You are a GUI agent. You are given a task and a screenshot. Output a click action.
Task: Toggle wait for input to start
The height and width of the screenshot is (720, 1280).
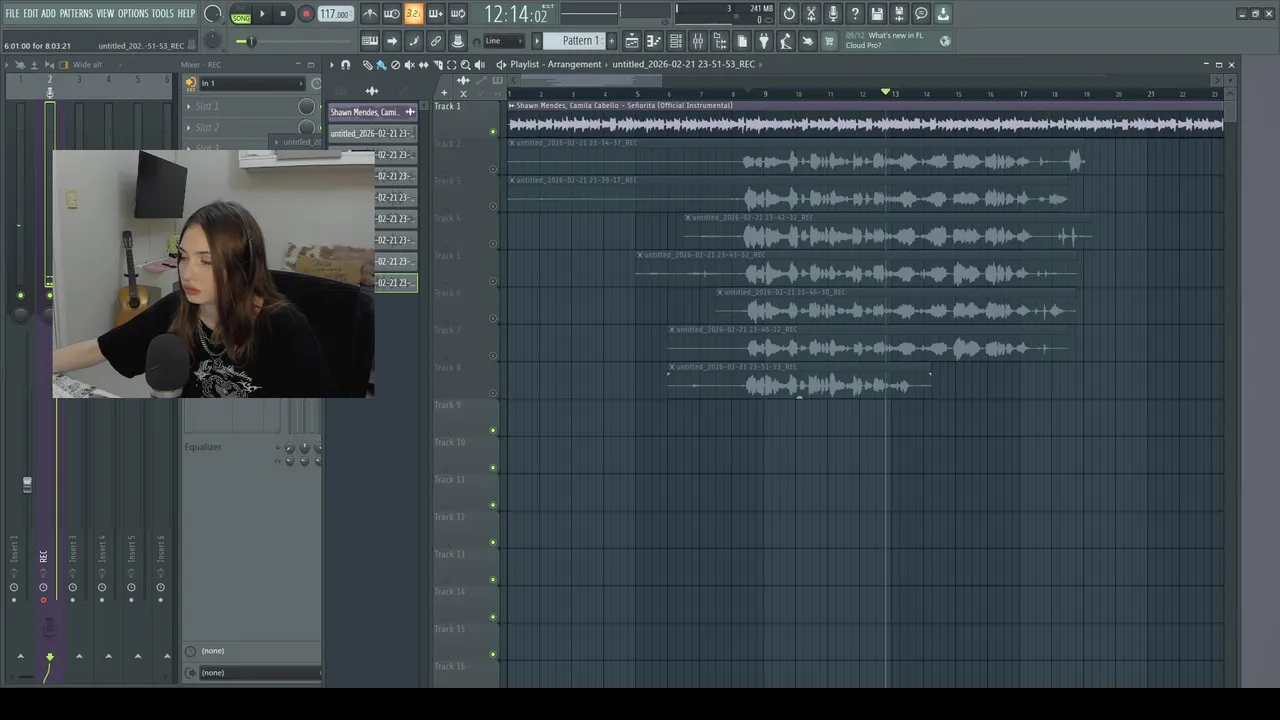[392, 14]
